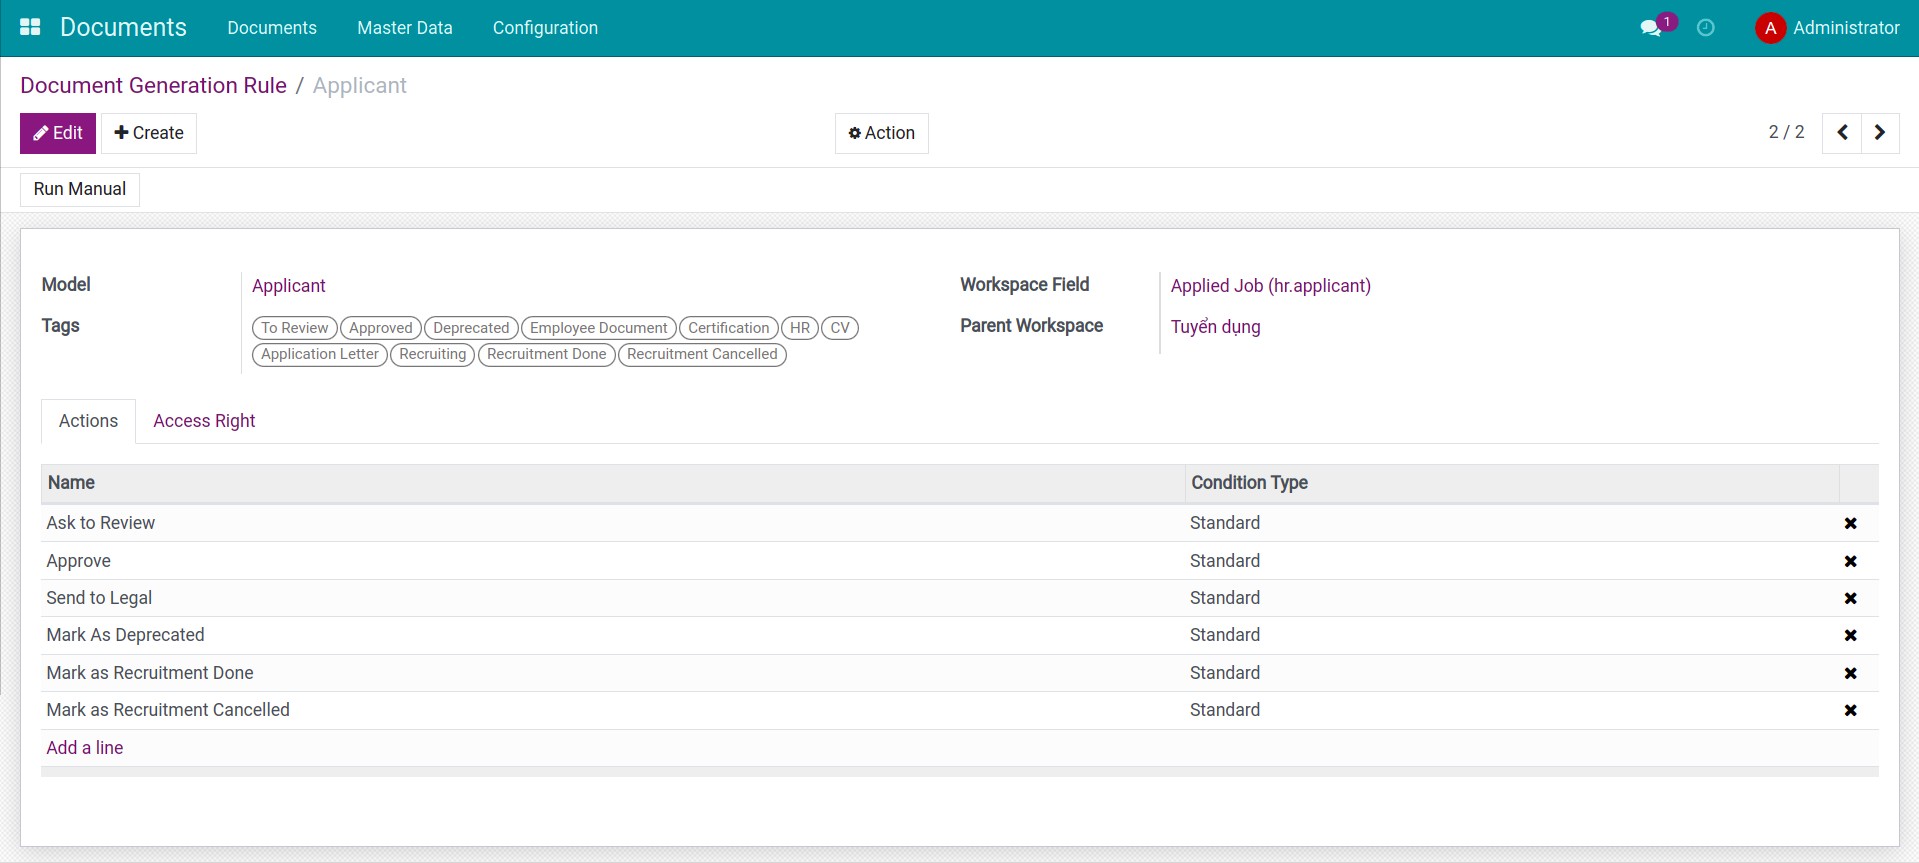Open the activities clock icon

click(1706, 28)
